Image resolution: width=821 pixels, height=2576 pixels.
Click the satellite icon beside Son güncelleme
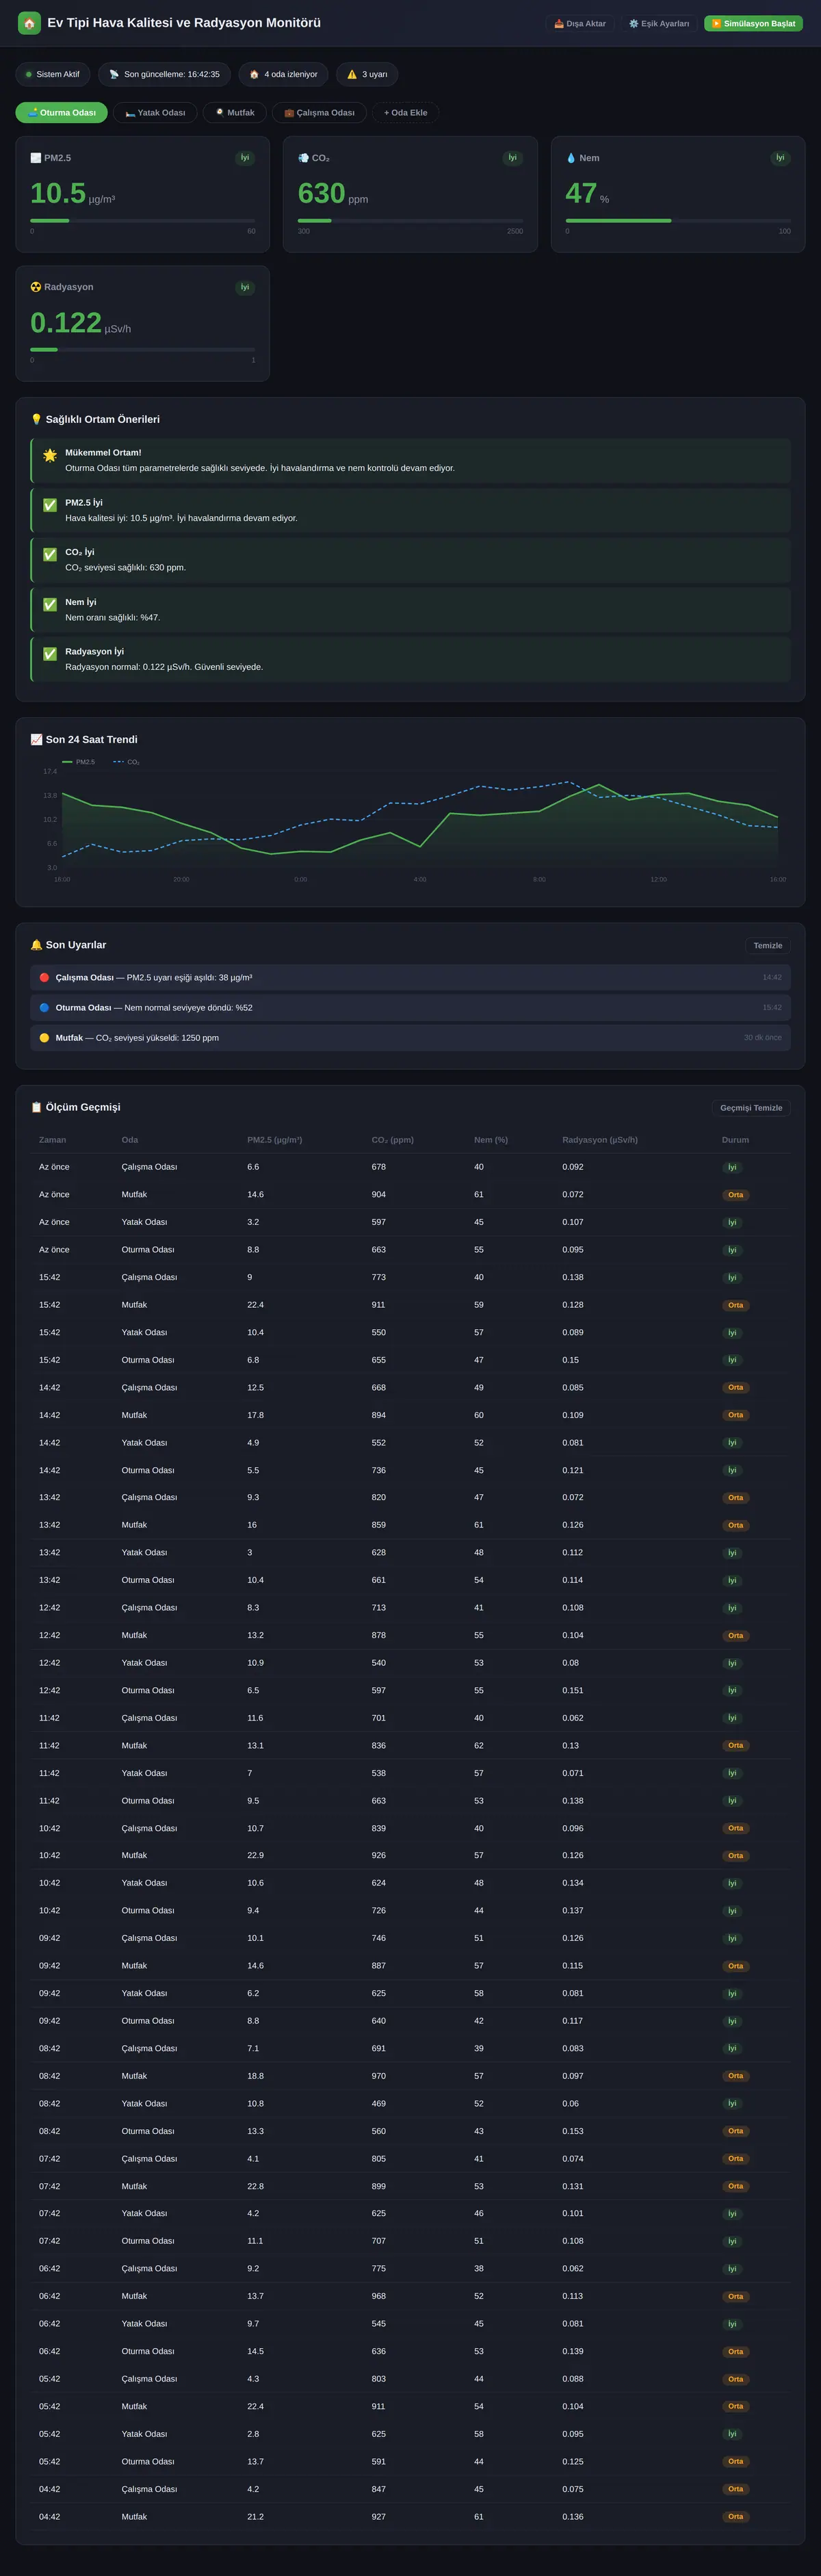pos(114,74)
